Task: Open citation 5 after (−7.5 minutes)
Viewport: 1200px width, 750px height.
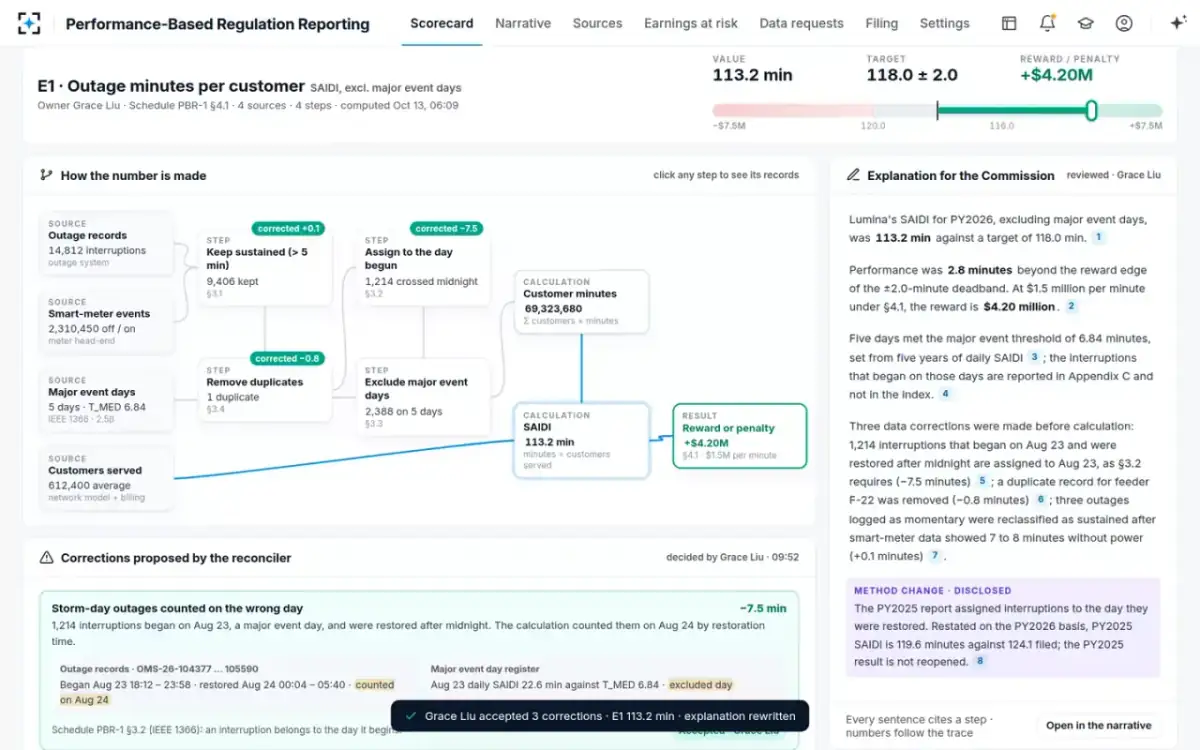Action: click(x=982, y=481)
